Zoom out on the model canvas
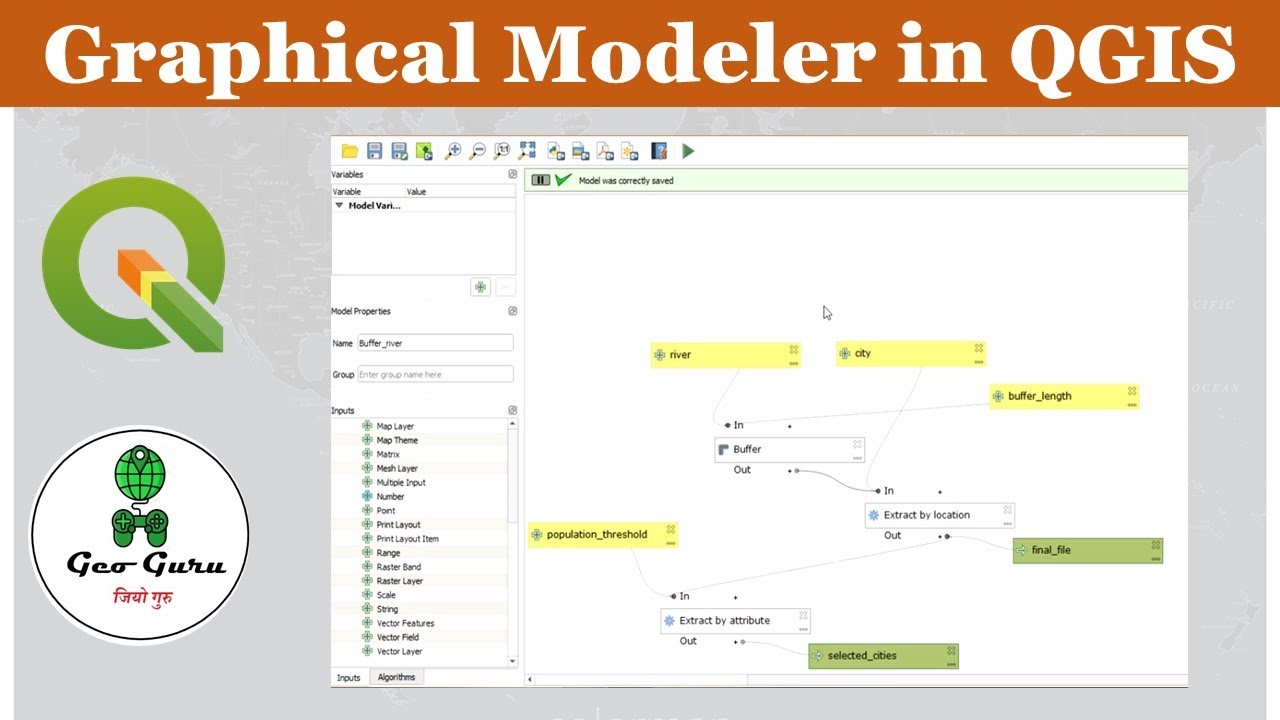Image resolution: width=1280 pixels, height=720 pixels. [x=478, y=151]
